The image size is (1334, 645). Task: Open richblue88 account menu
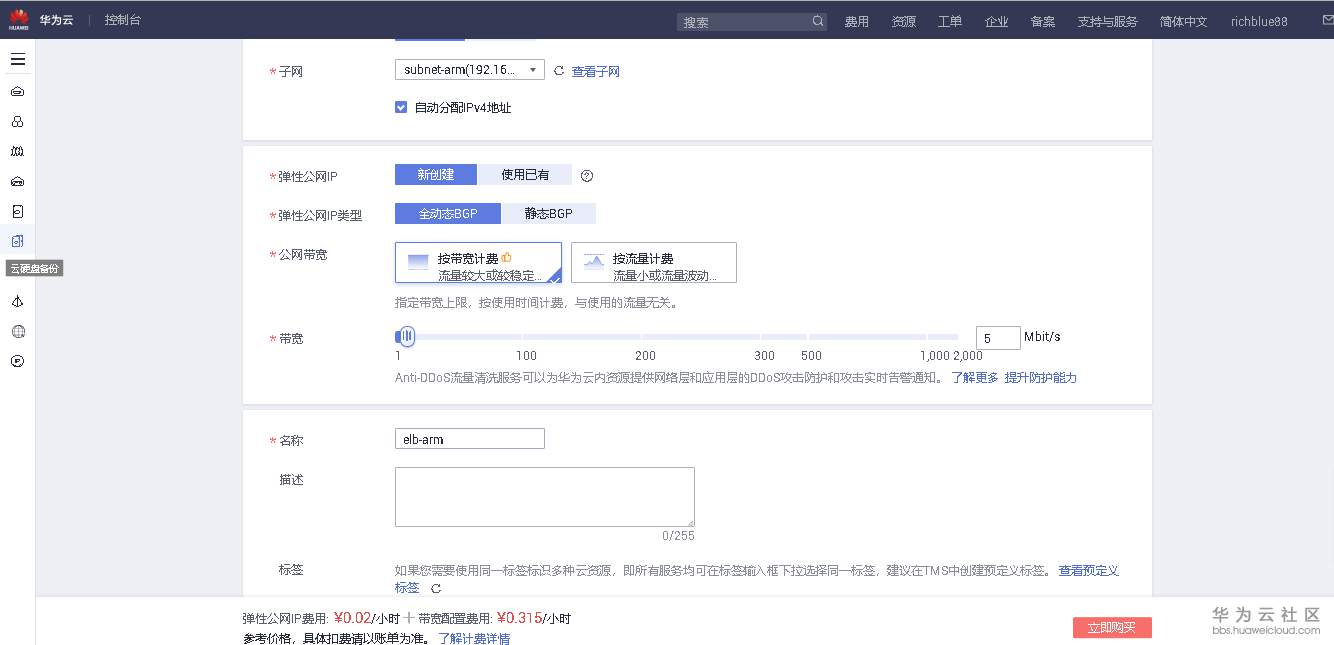(x=1259, y=21)
